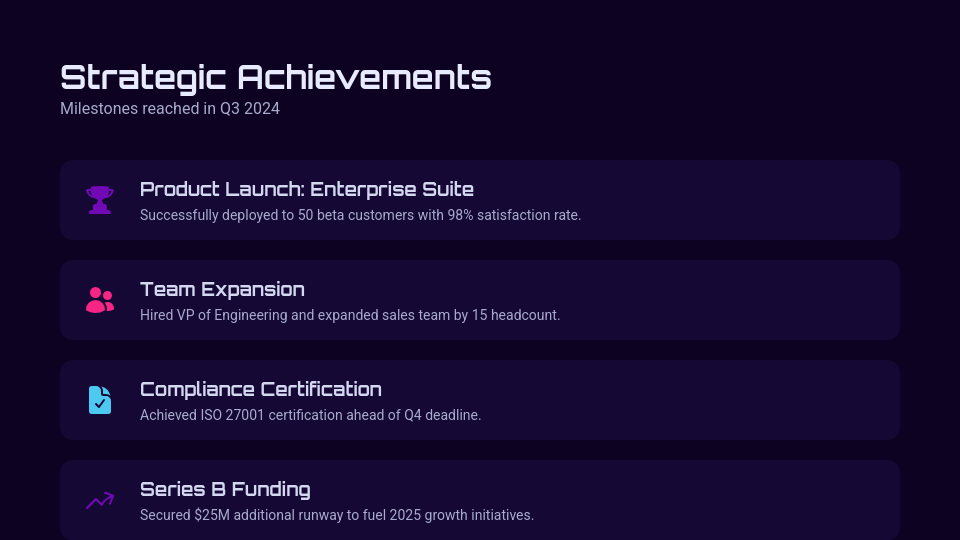This screenshot has height=540, width=960.
Task: Click the Series B Funding heading
Action: [x=225, y=489]
